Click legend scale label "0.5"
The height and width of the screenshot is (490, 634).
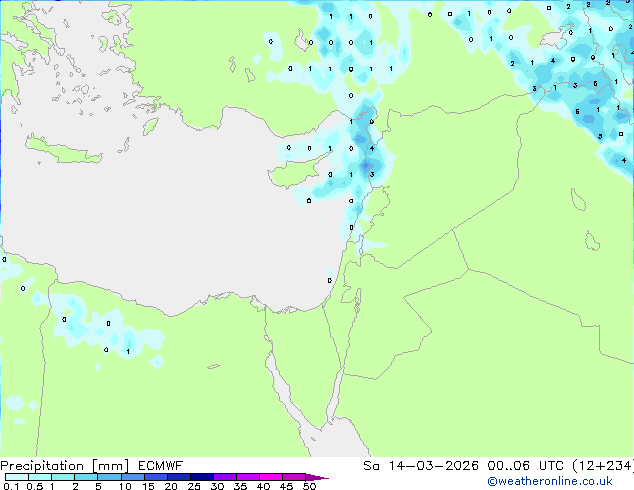point(35,486)
